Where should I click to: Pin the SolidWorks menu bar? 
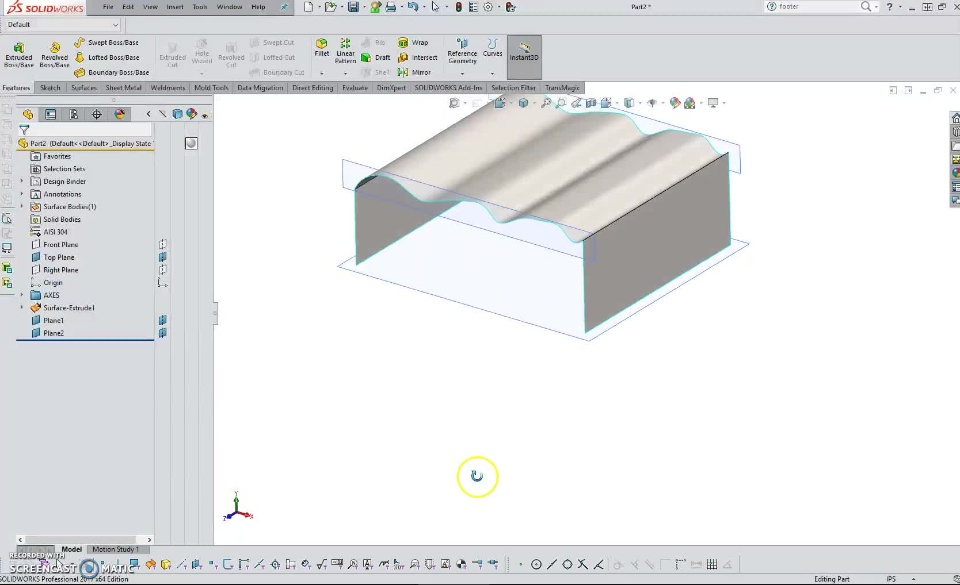[284, 7]
